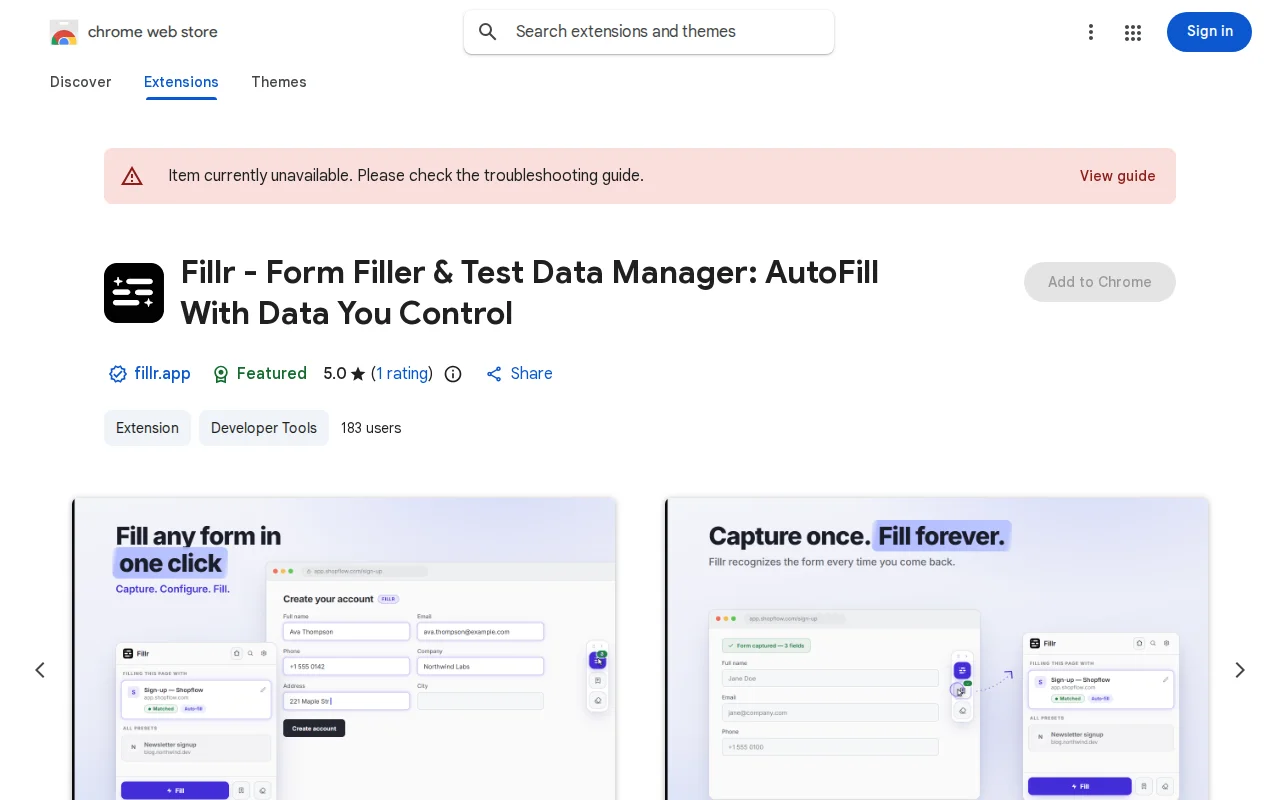1280x800 pixels.
Task: Click the Share button
Action: click(x=519, y=374)
